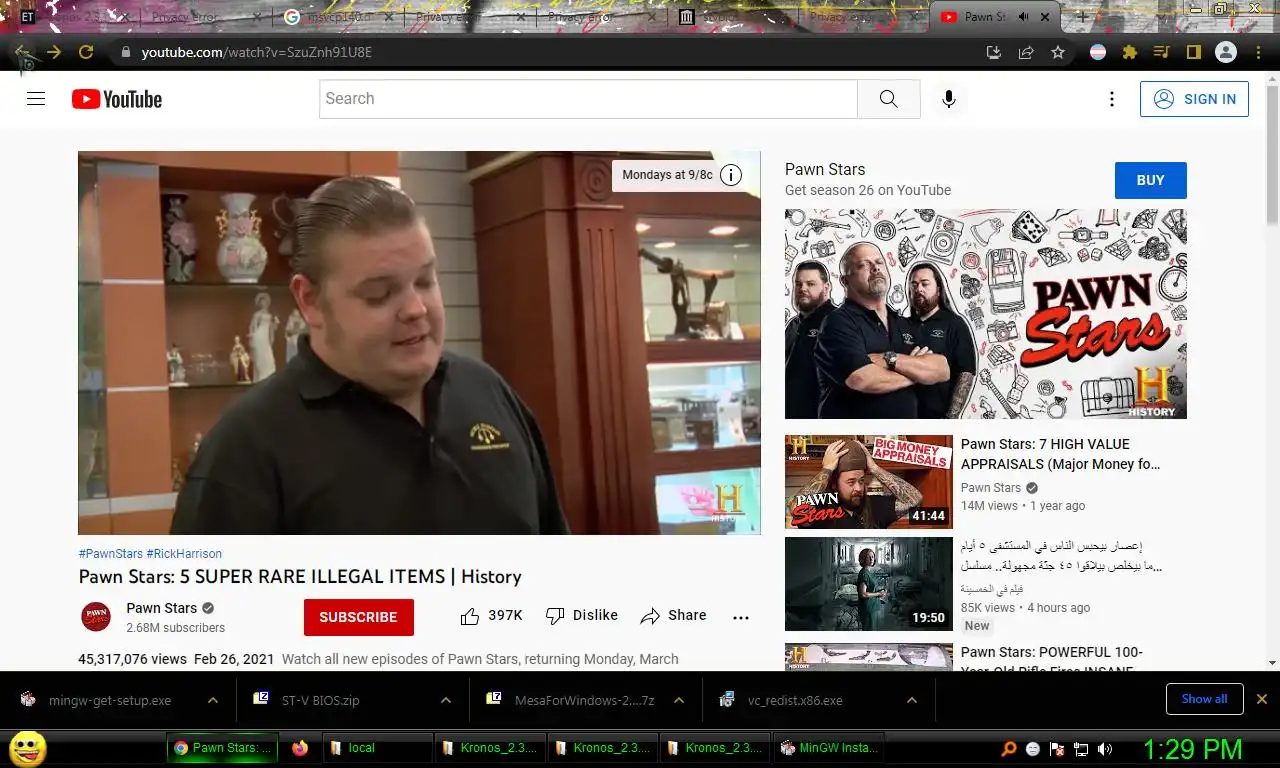
Task: Share the video with arrow icon
Action: tap(673, 616)
